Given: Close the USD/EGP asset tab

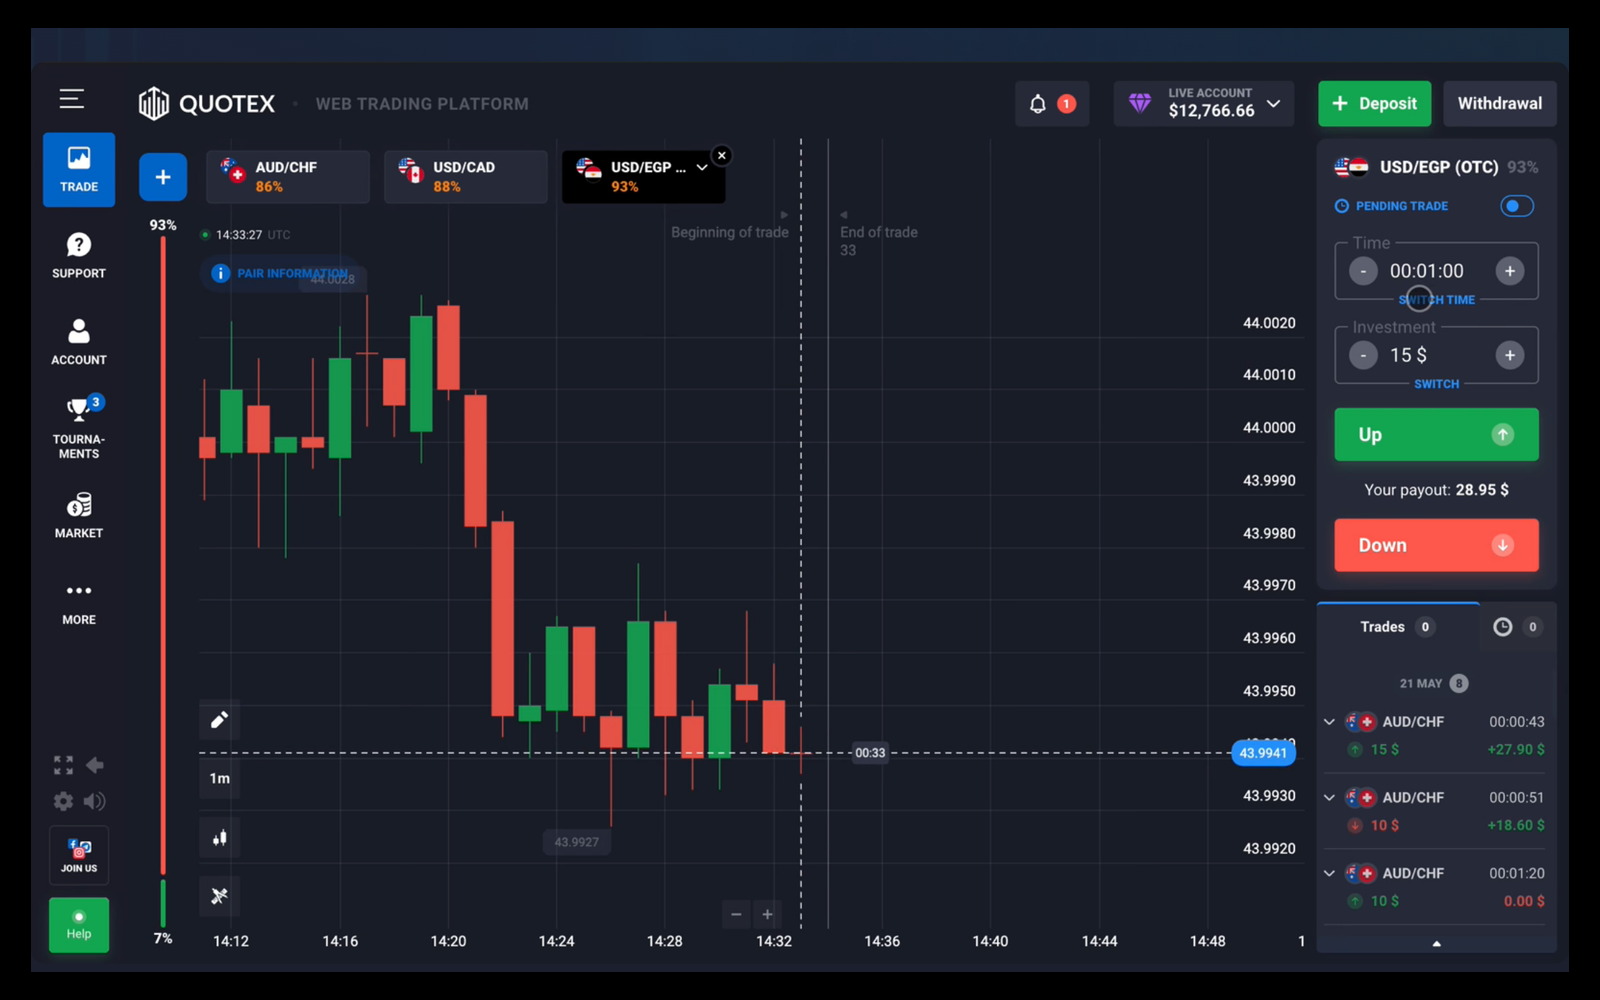Looking at the screenshot, I should [722, 155].
